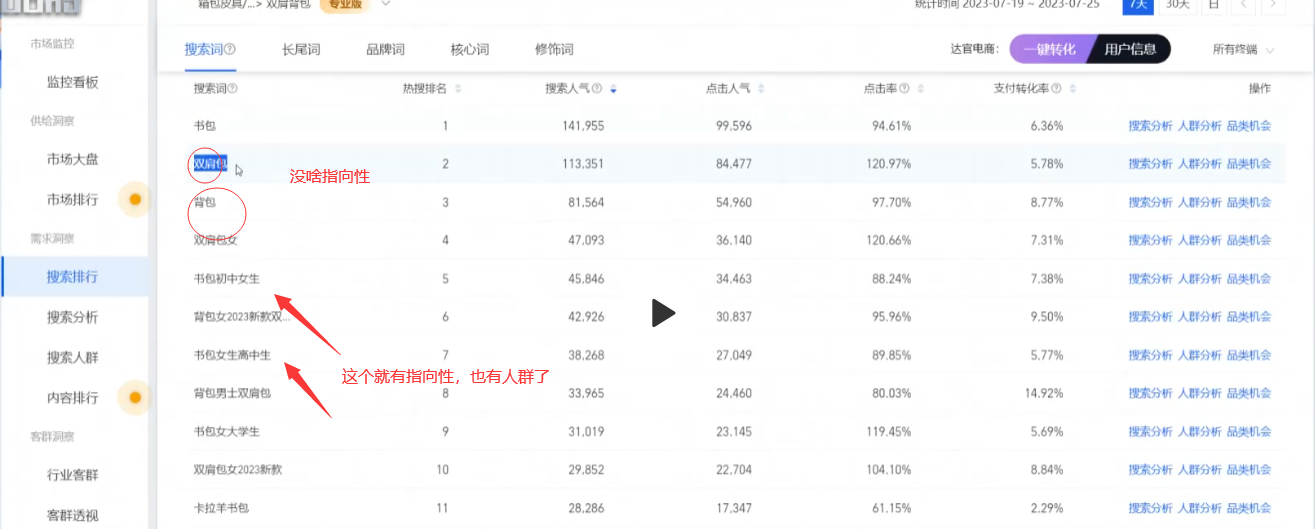Screen dimensions: 1315x529
Task: Sort table by 点击人气 arrows
Action: [761, 89]
